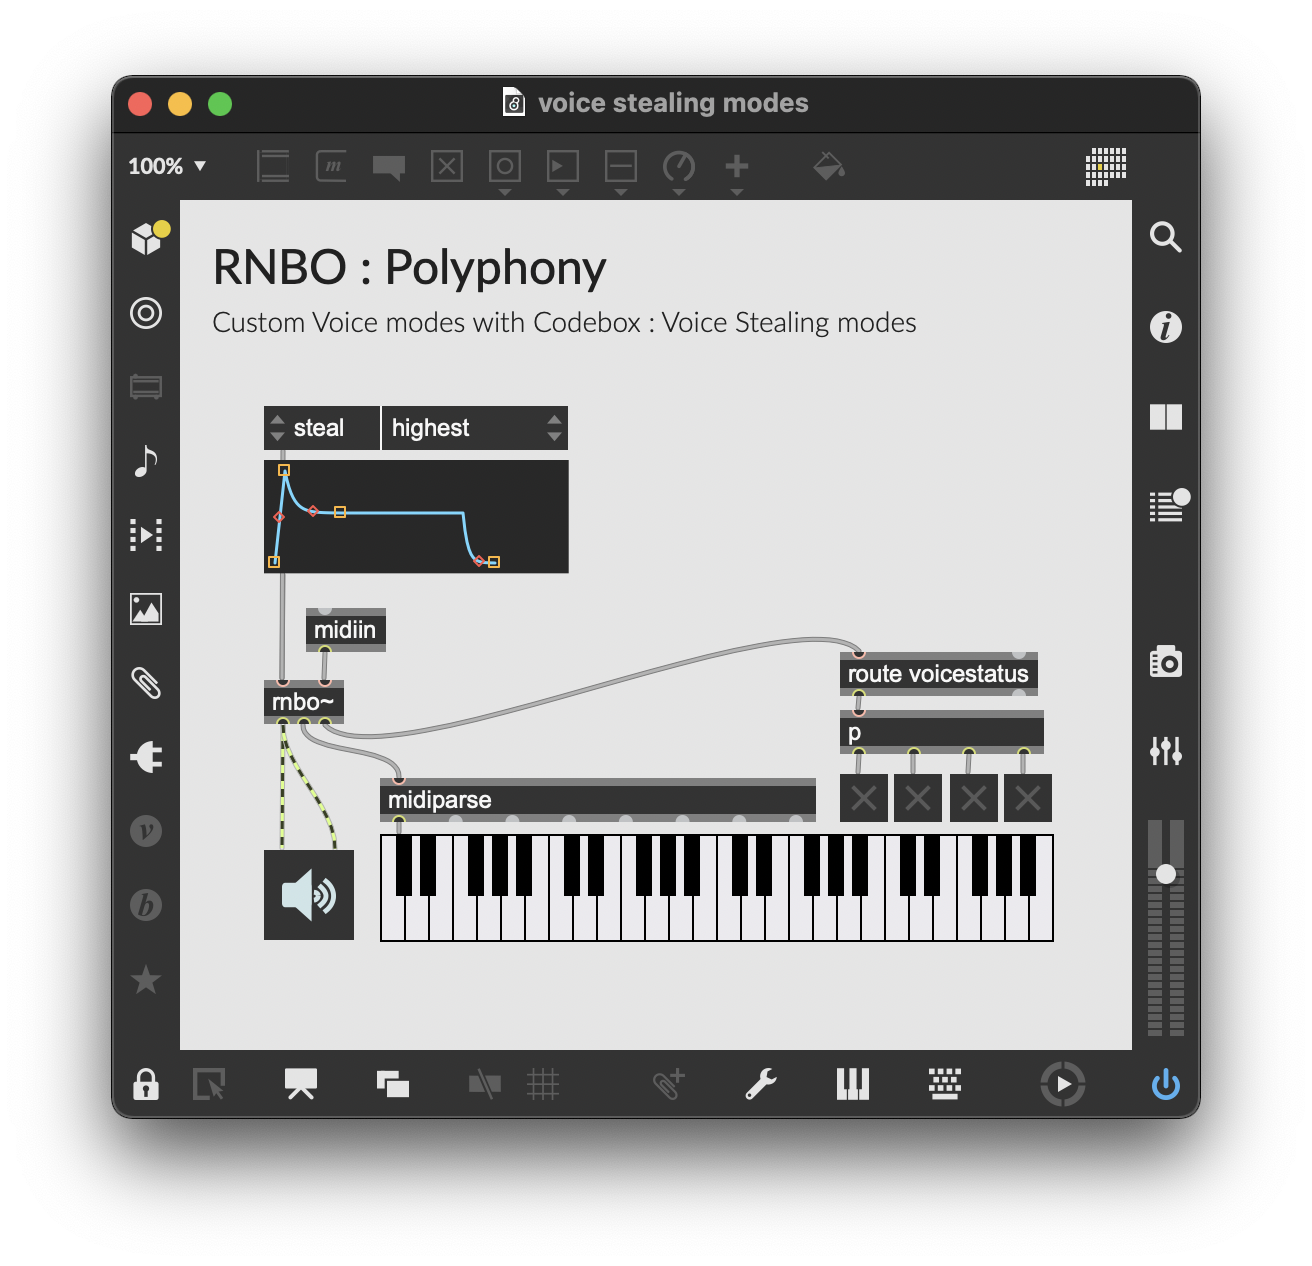The height and width of the screenshot is (1266, 1312).
Task: Toggle the speaker audio output object
Action: [x=309, y=895]
